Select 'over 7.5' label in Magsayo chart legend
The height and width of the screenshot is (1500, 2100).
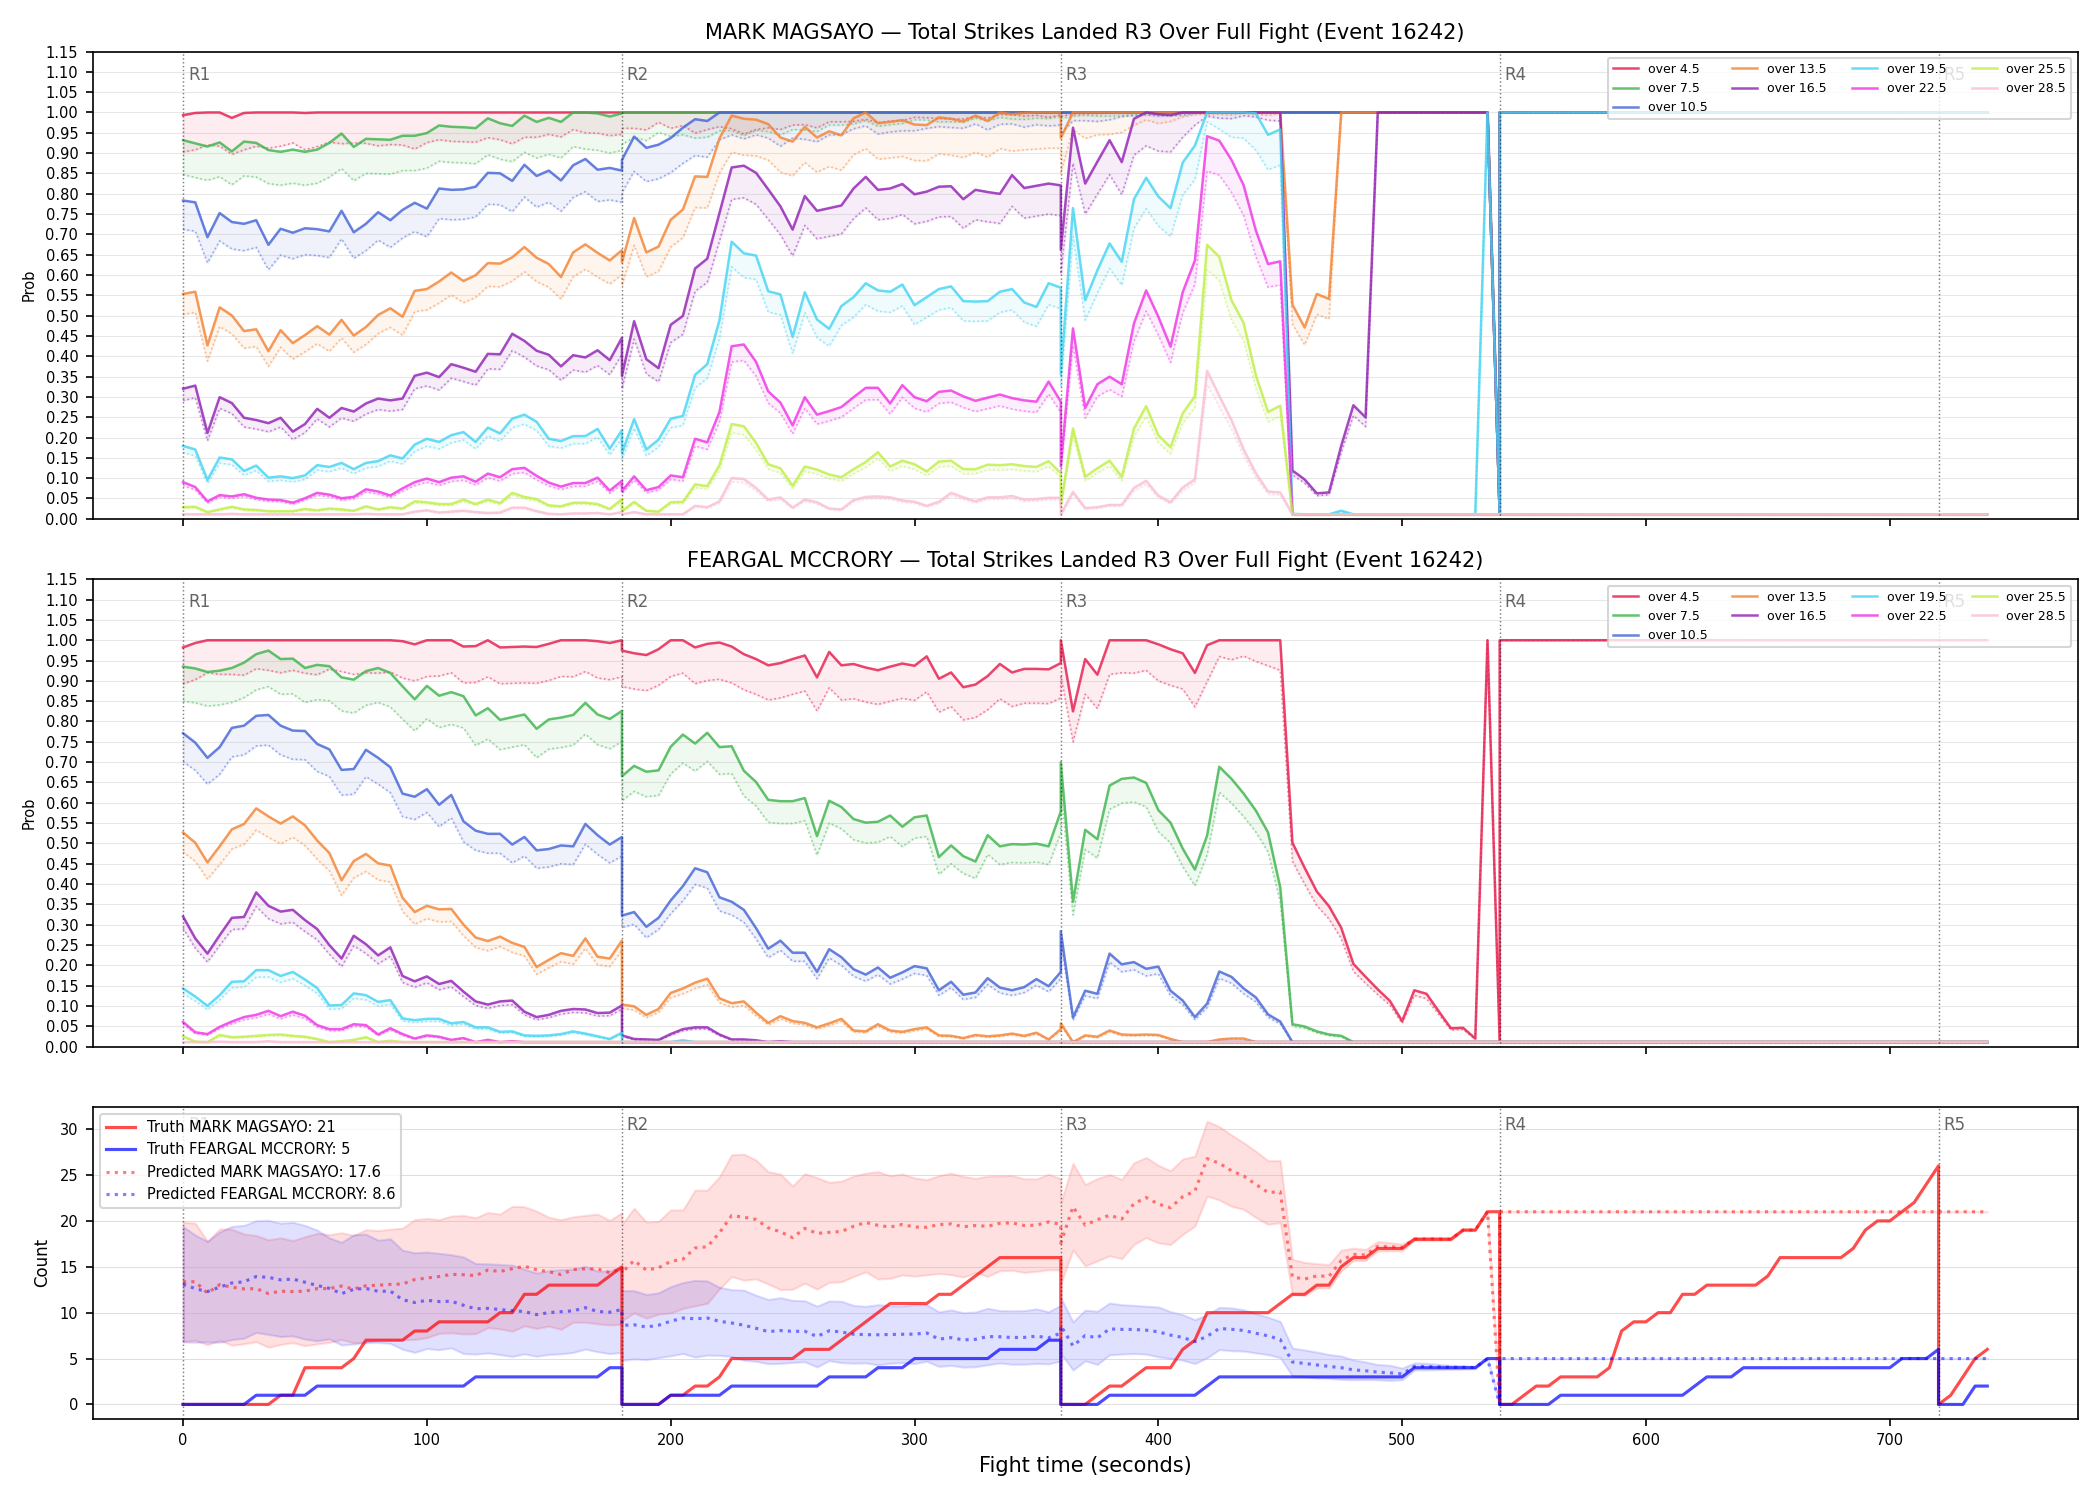[x=1673, y=88]
